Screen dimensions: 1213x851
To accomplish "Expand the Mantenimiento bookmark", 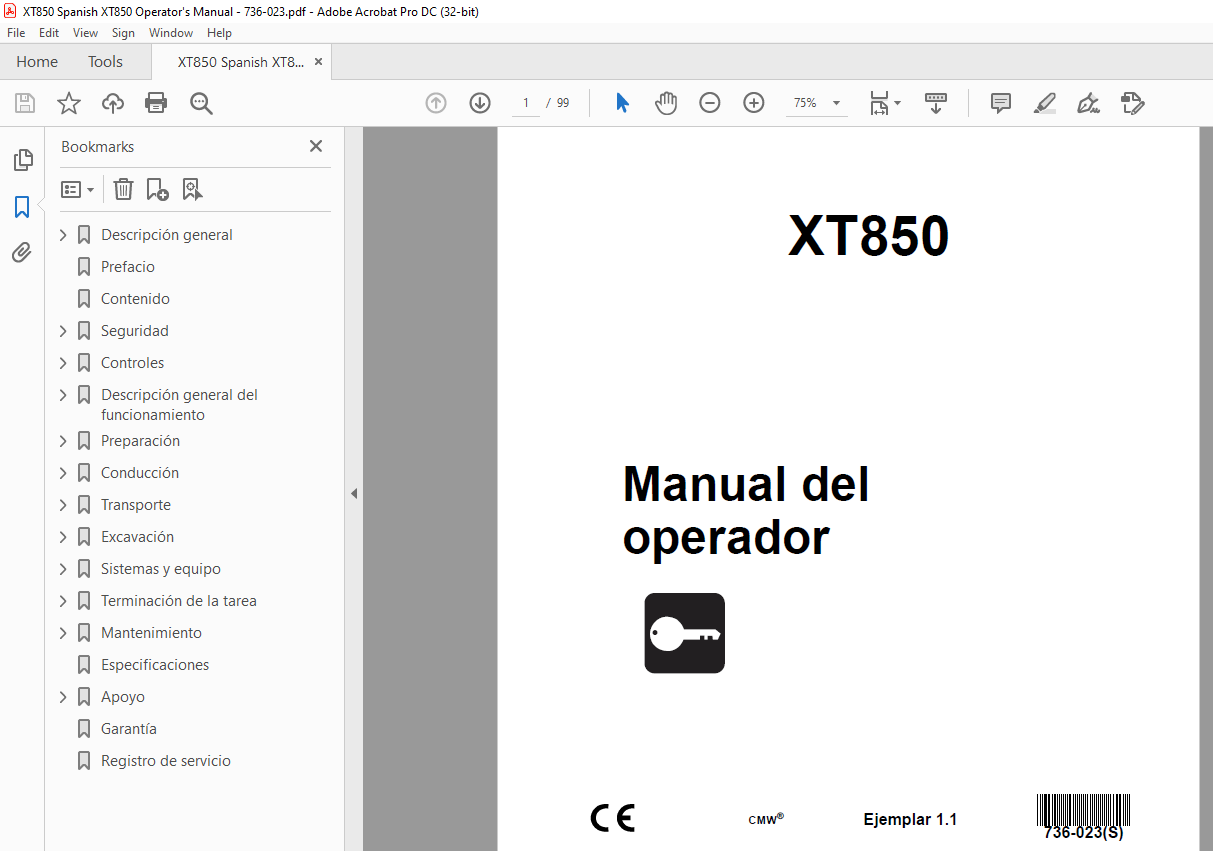I will [x=63, y=633].
